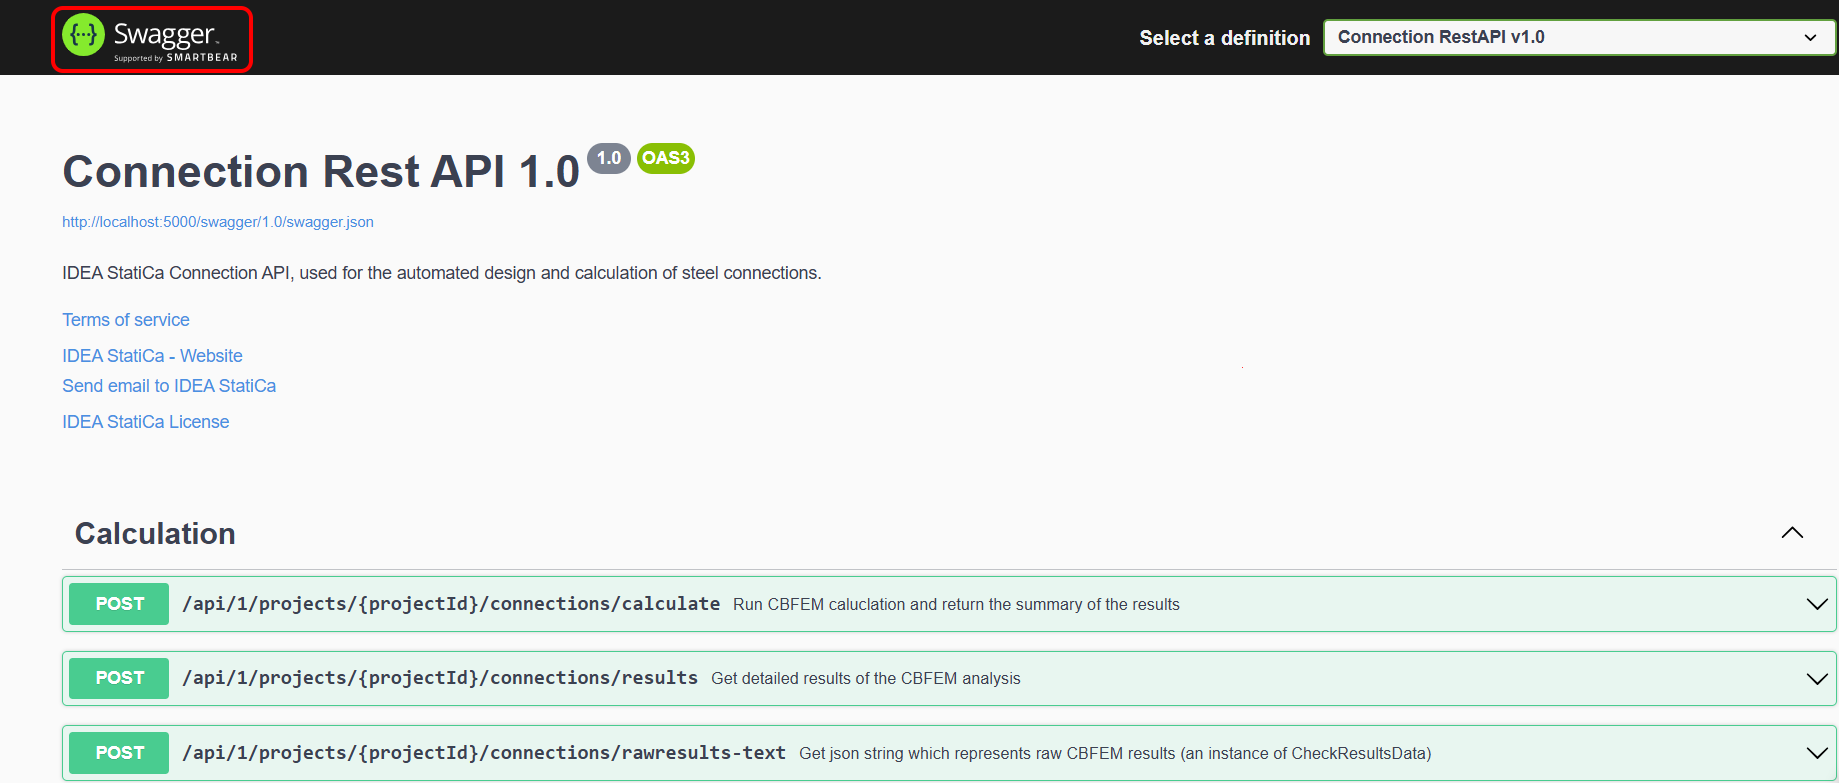Click the /connections/rawresults-text endpoint path
The image size is (1839, 783).
pos(484,753)
